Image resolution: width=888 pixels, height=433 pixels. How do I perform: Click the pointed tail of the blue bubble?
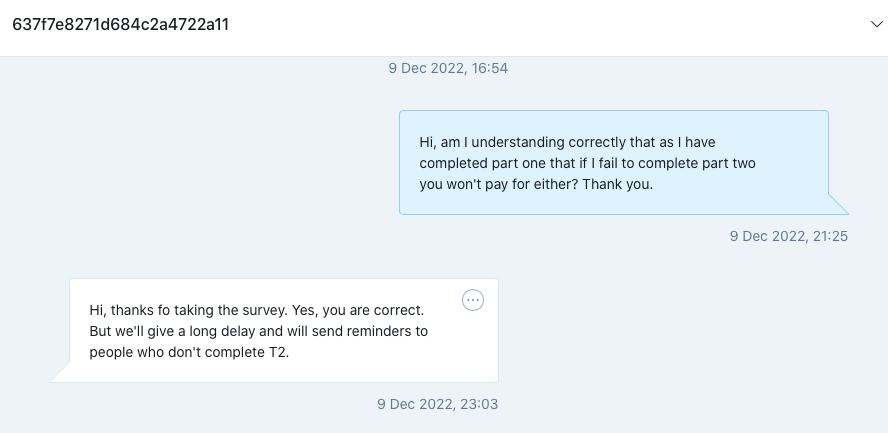coord(838,205)
